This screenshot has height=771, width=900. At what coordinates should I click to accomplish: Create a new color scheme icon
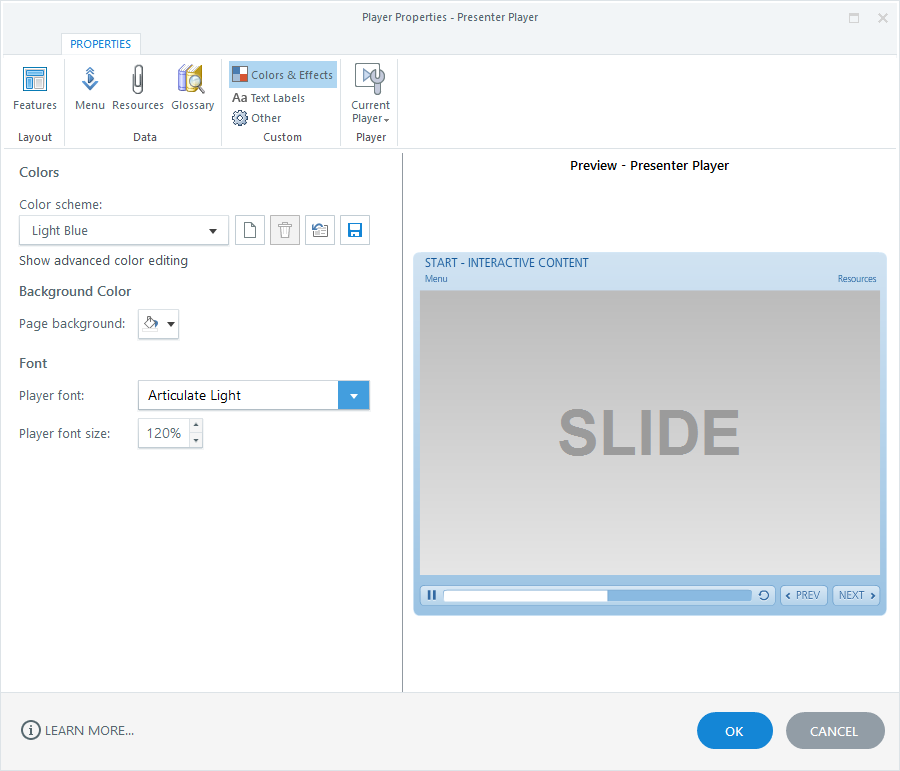250,231
